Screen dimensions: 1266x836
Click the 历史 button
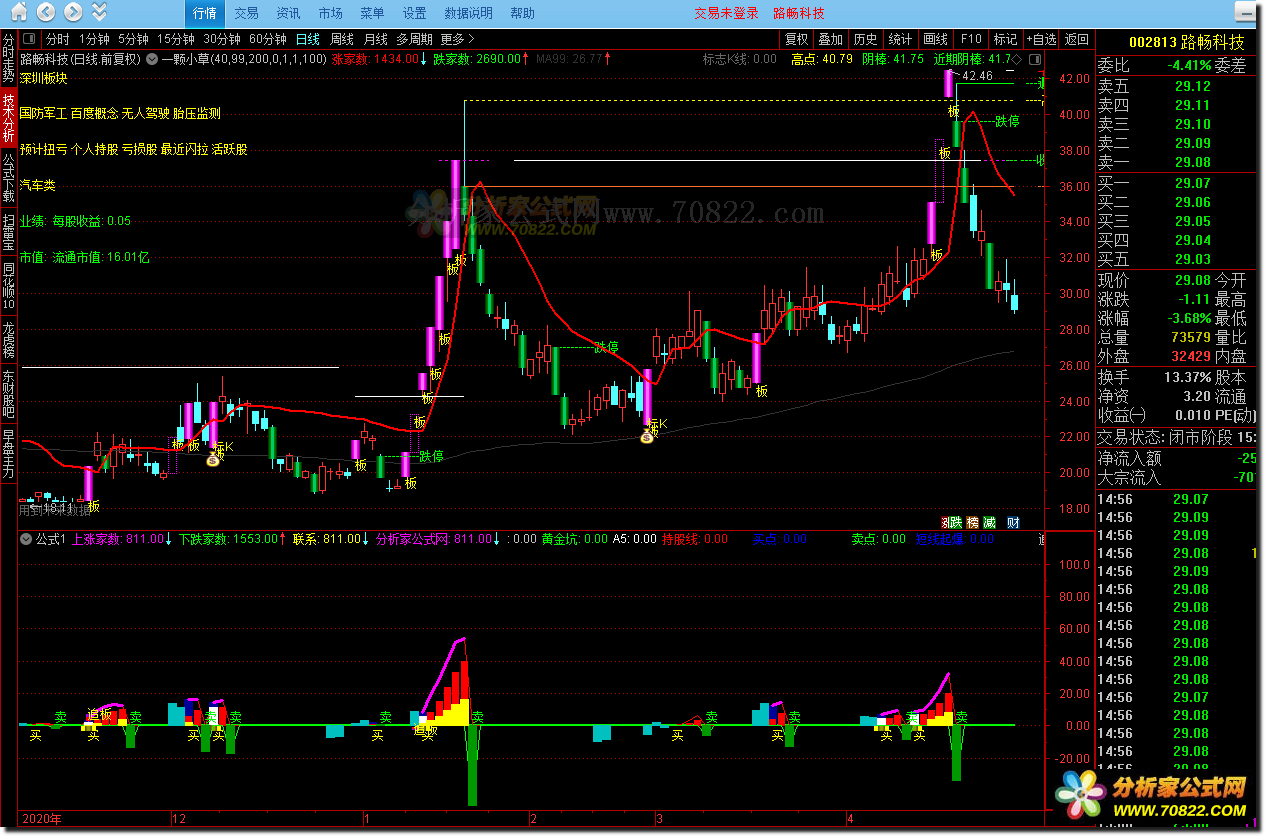(865, 39)
